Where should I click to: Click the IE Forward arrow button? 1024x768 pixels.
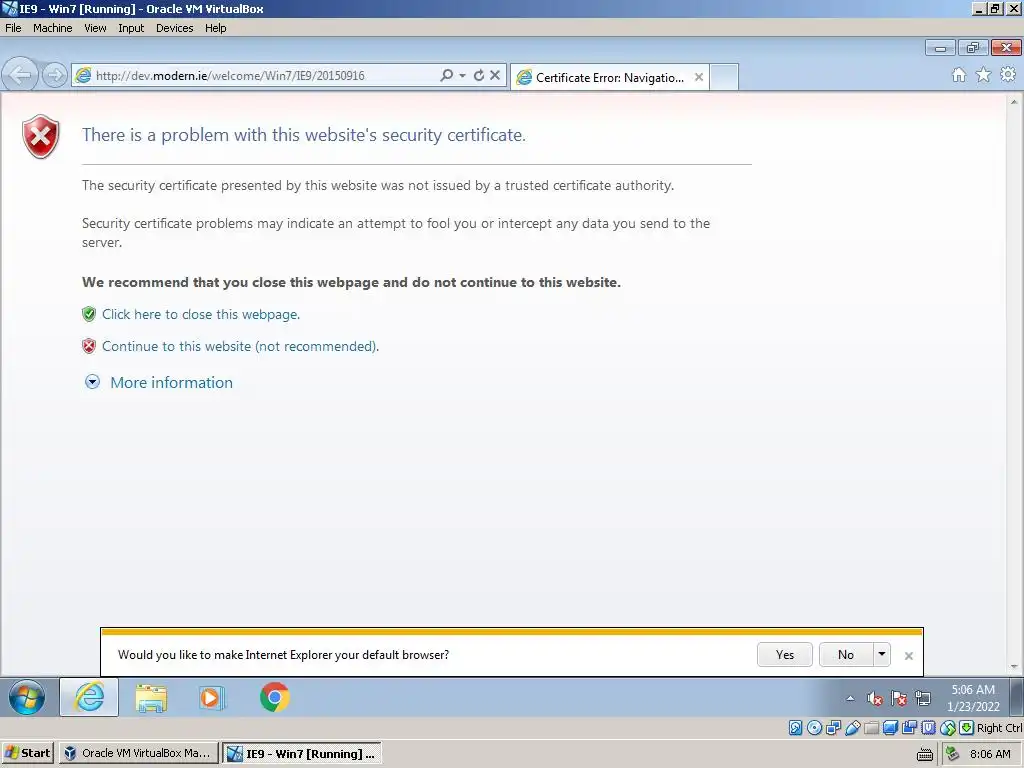point(55,75)
